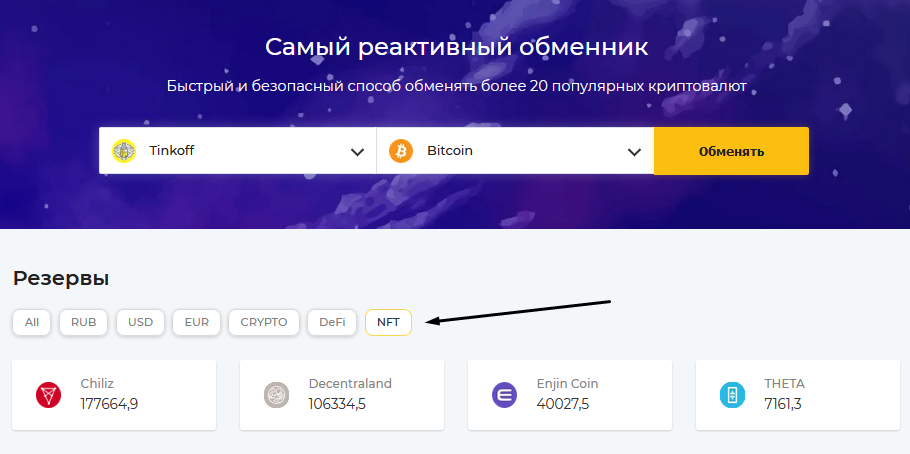Click the blue THETA logo icon
Screen dimensions: 910x454
pyautogui.click(x=732, y=395)
